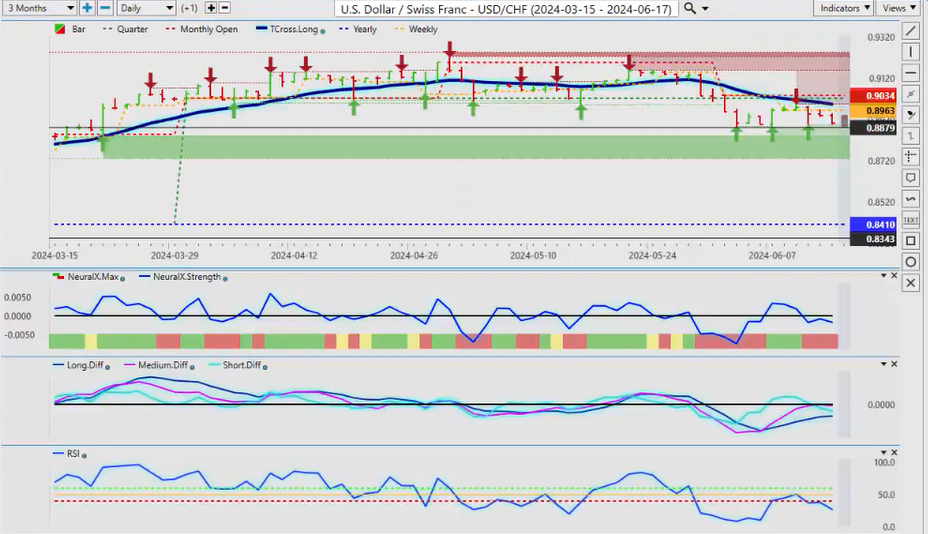This screenshot has height=534, width=928.
Task: Click the magnifier symbol search icon
Action: 691,8
